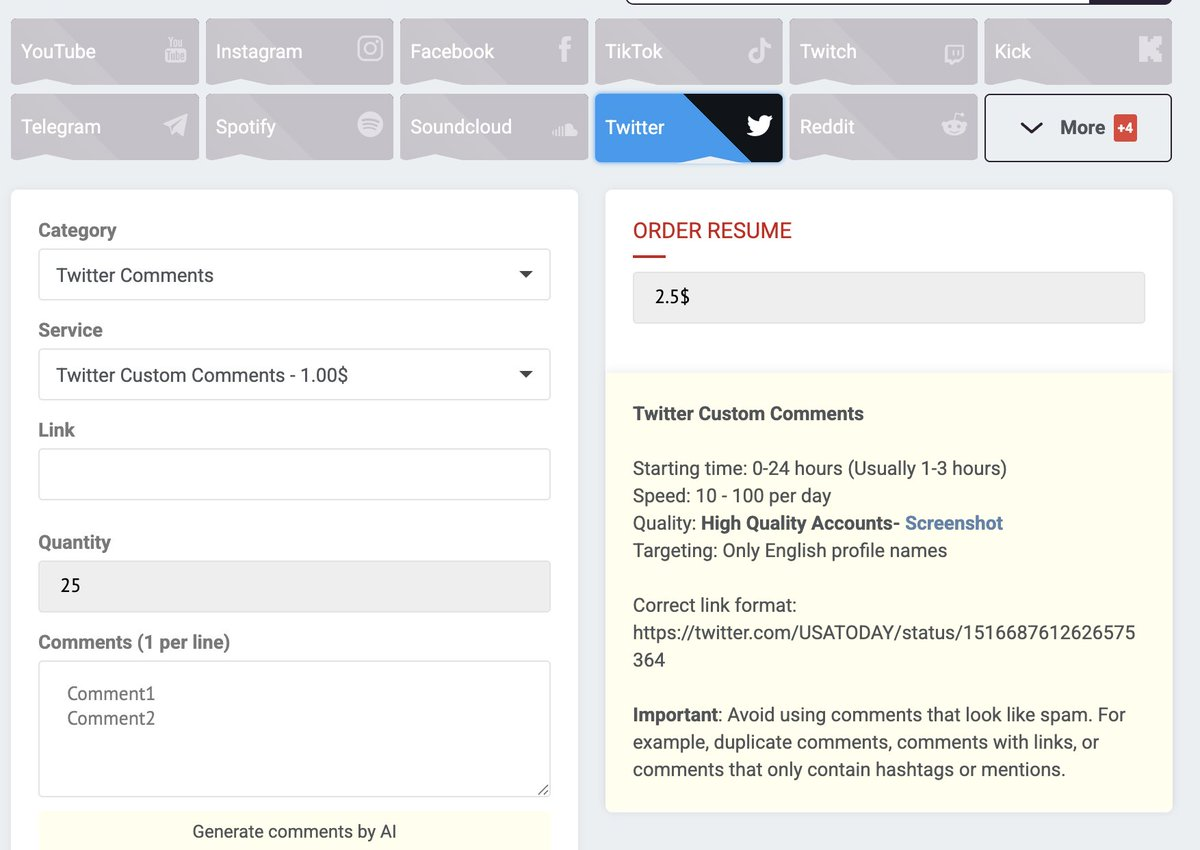1200x850 pixels.
Task: Switch to the Reddit tab
Action: (860, 127)
